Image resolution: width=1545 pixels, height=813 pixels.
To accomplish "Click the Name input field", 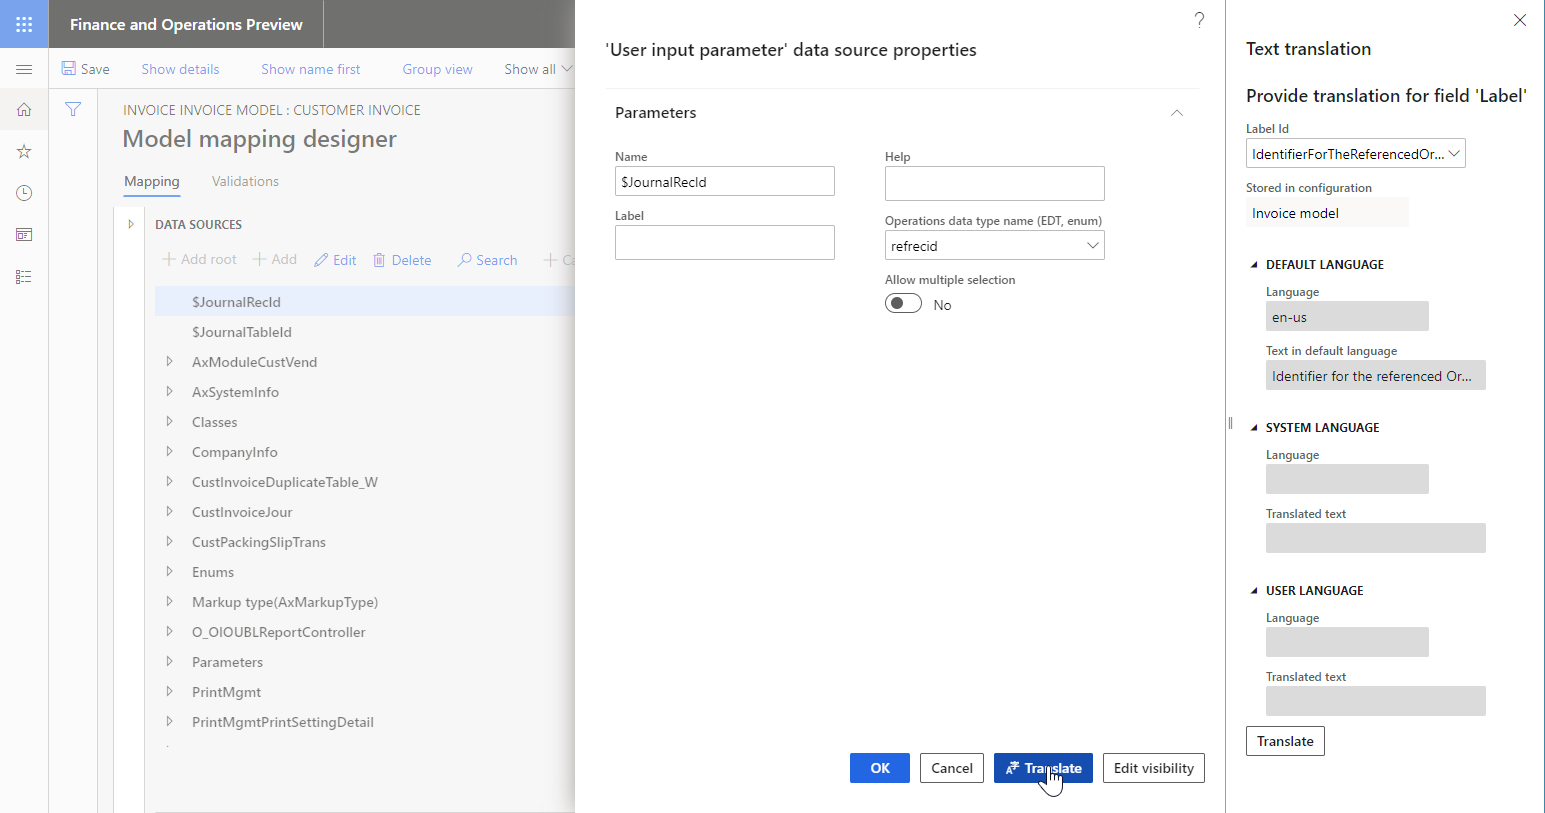I will [x=724, y=181].
